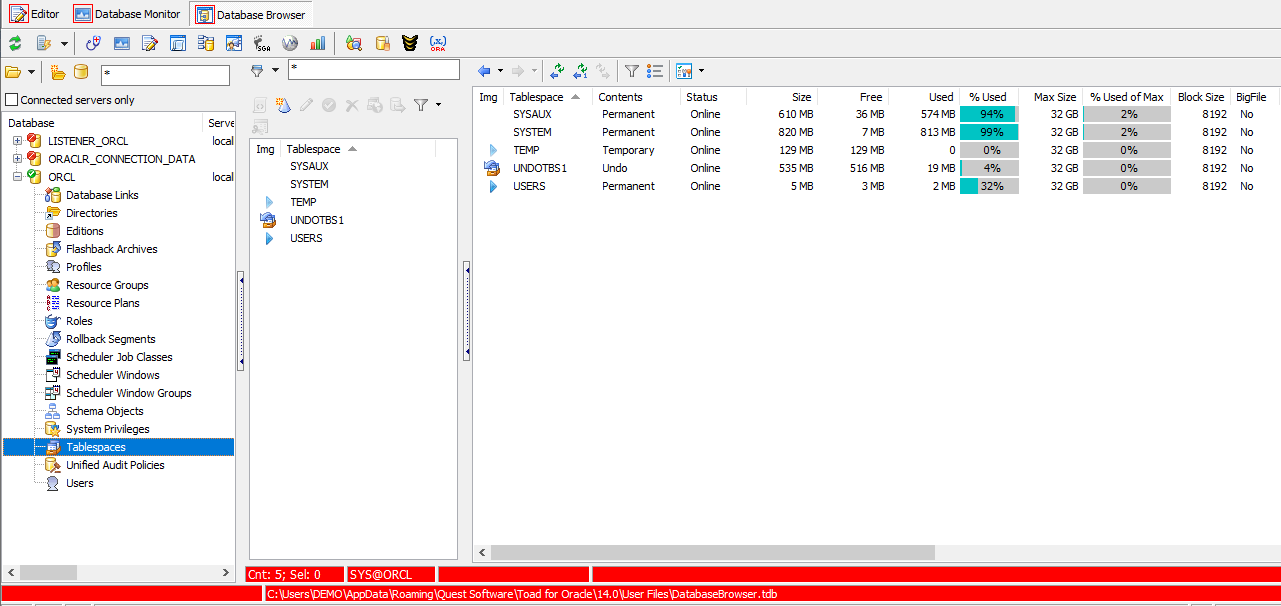Select Unified Audit Policies in the tree
The width and height of the screenshot is (1281, 606).
tap(115, 465)
